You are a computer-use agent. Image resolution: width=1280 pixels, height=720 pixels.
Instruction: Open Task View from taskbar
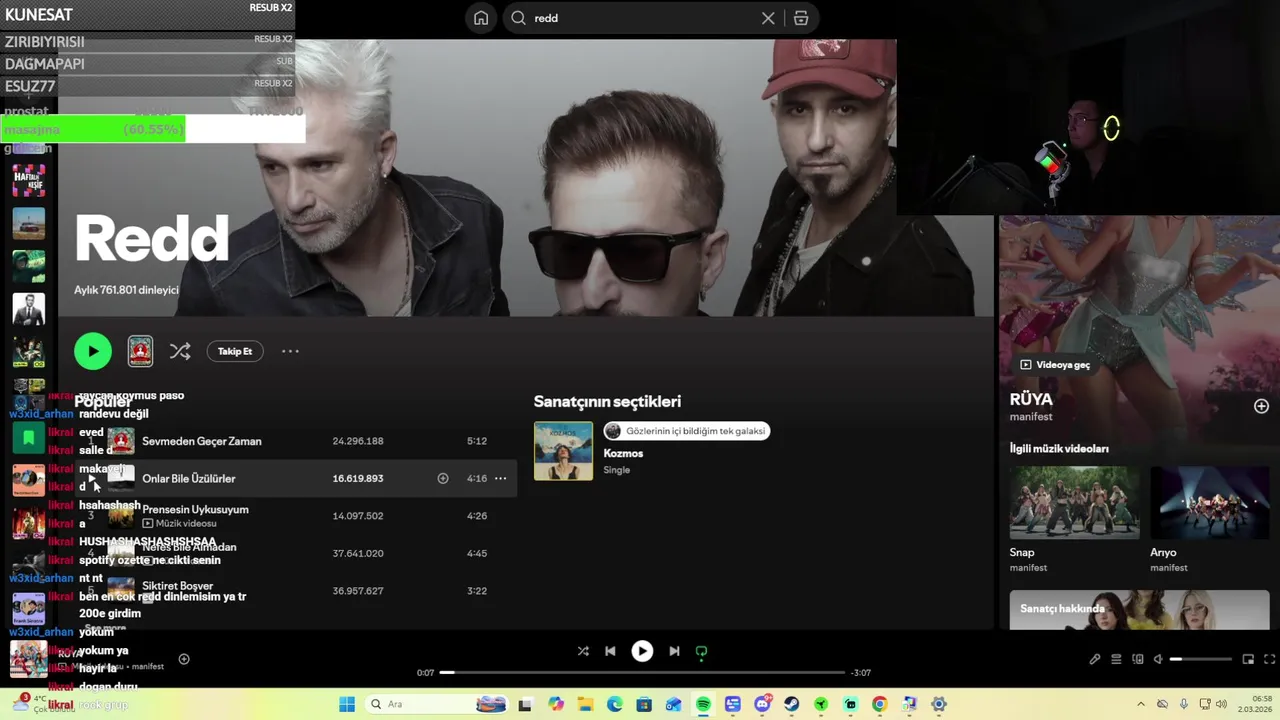pos(525,704)
